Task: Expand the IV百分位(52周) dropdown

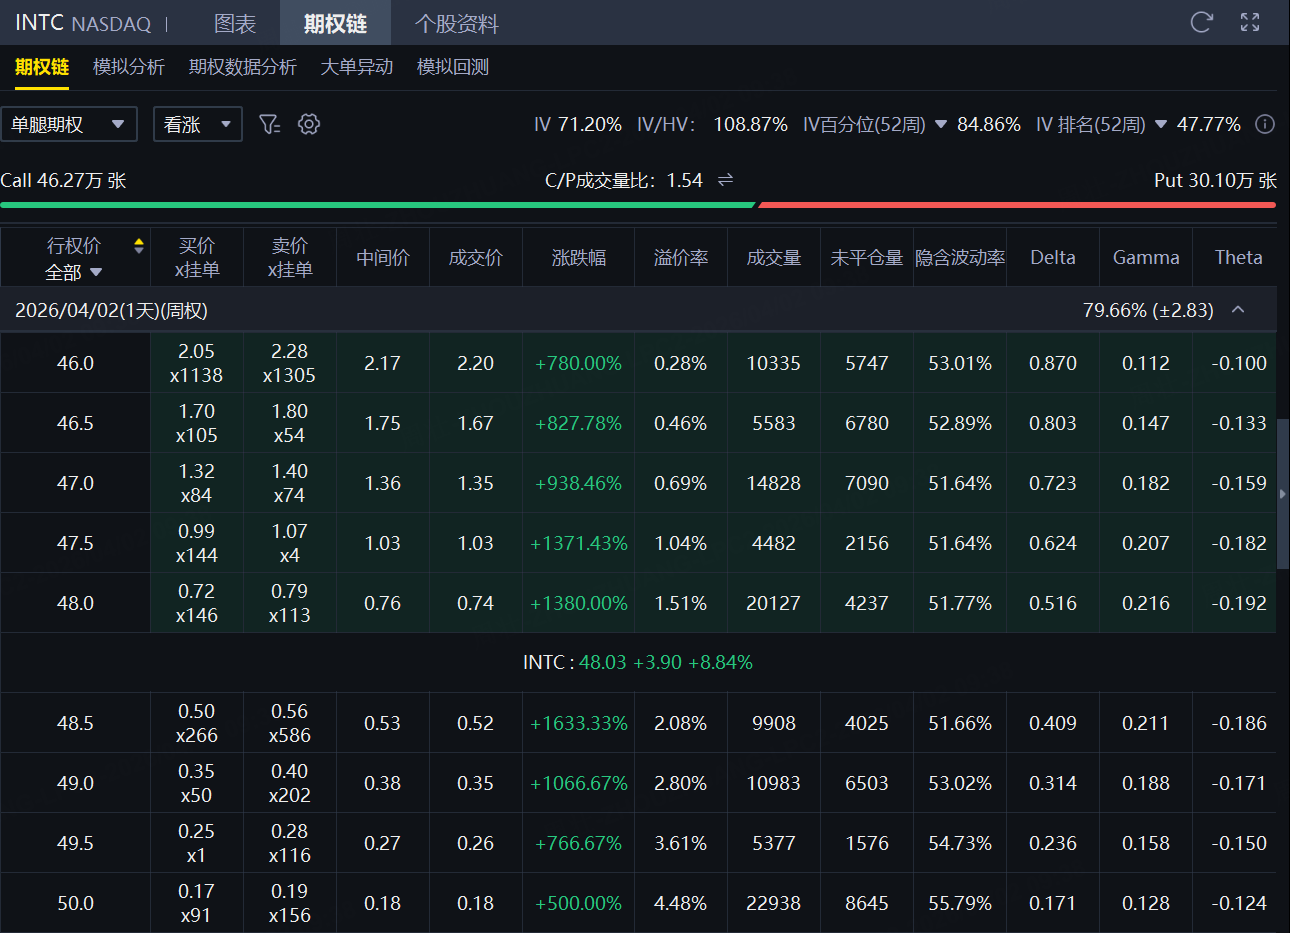Action: (940, 125)
